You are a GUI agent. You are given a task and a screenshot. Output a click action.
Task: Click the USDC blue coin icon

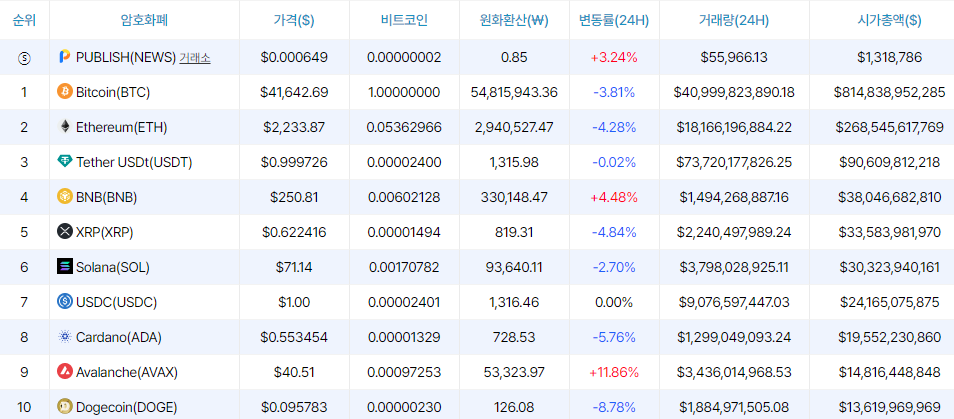coord(64,302)
